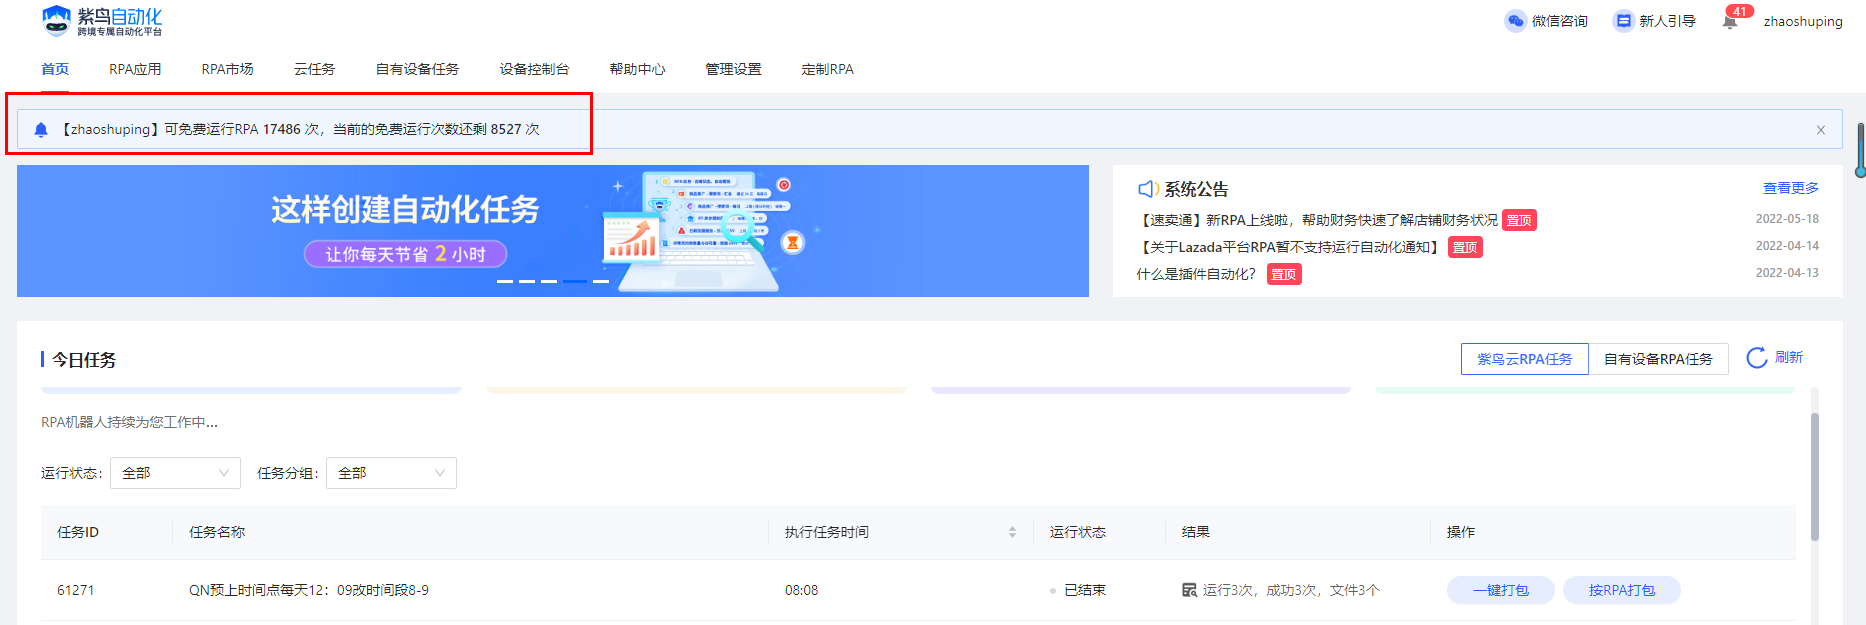Open 管理设置 menu
This screenshot has height=625, width=1866.
click(733, 69)
